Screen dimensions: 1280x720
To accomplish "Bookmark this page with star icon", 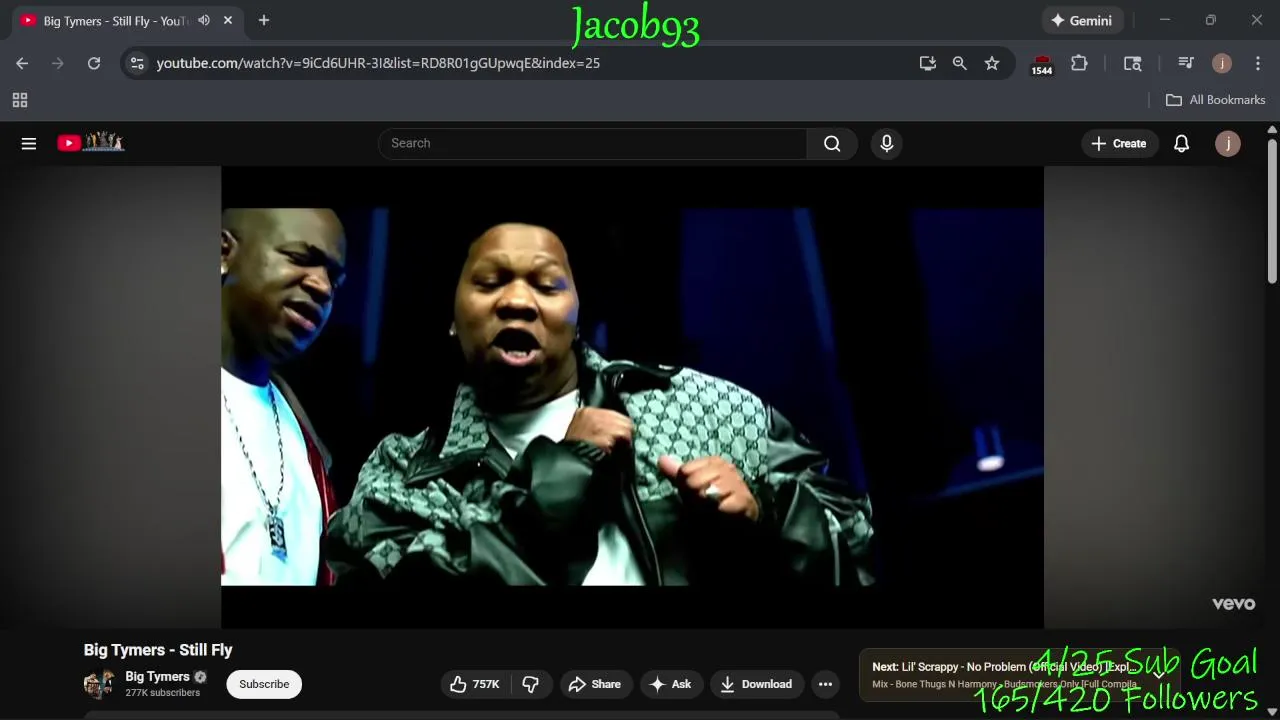I will [x=992, y=63].
